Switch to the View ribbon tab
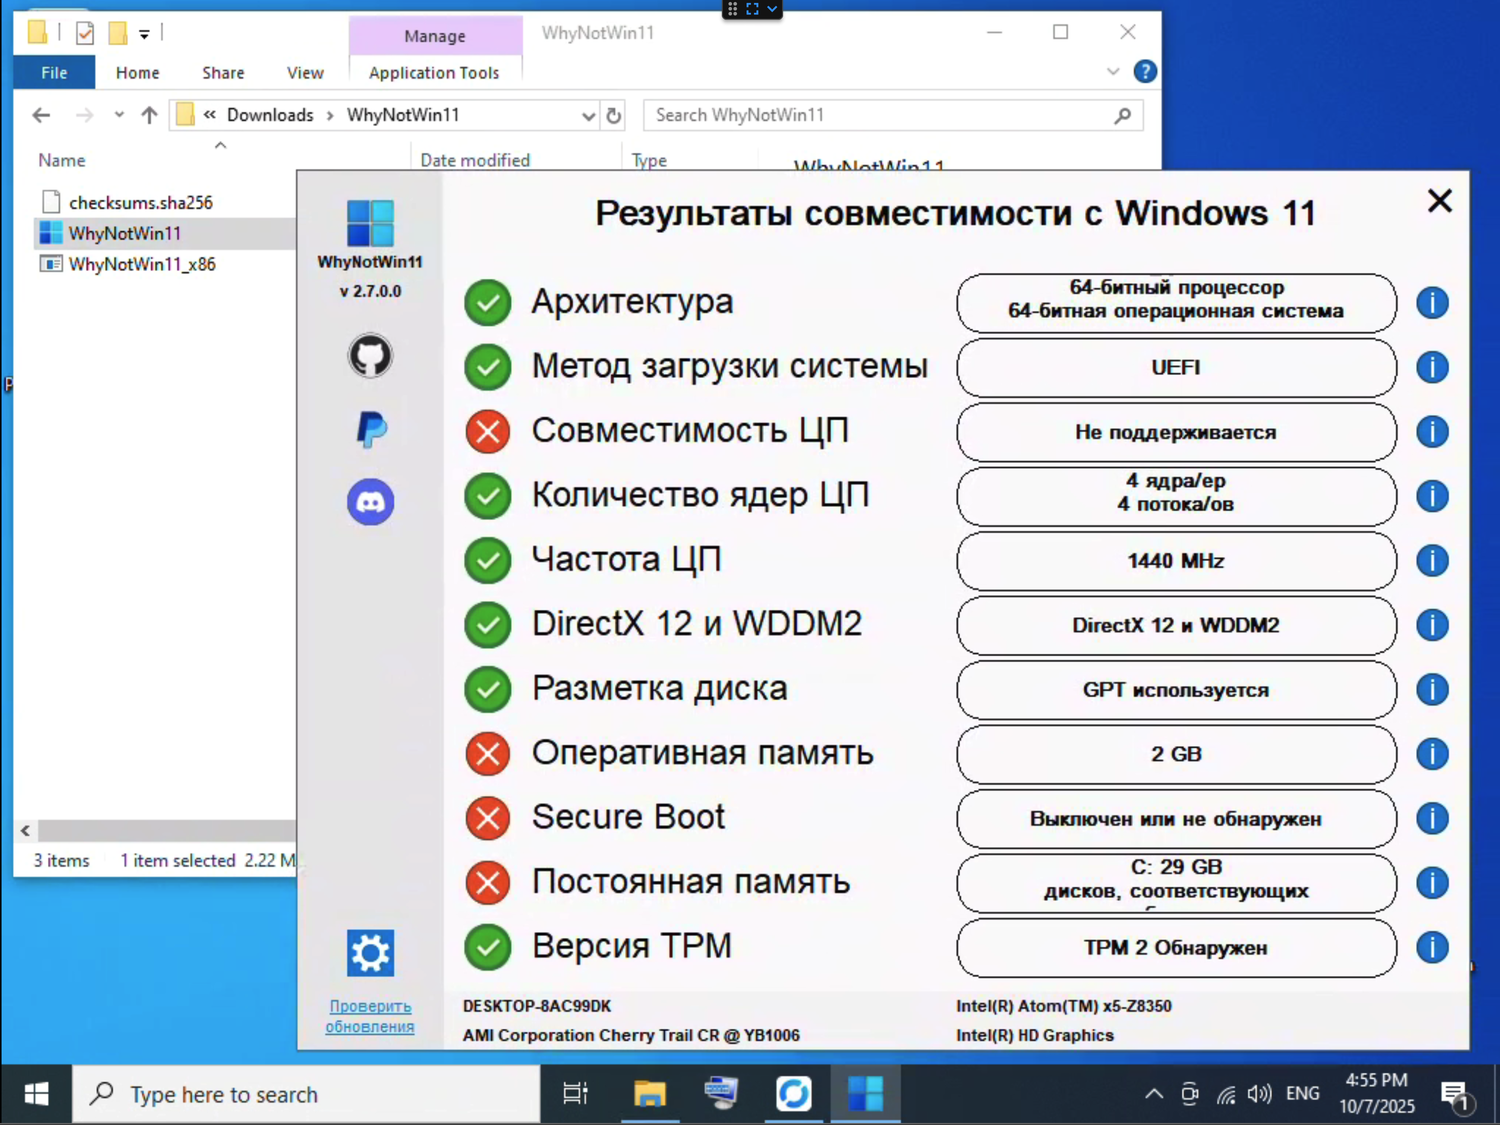1500x1125 pixels. [305, 72]
